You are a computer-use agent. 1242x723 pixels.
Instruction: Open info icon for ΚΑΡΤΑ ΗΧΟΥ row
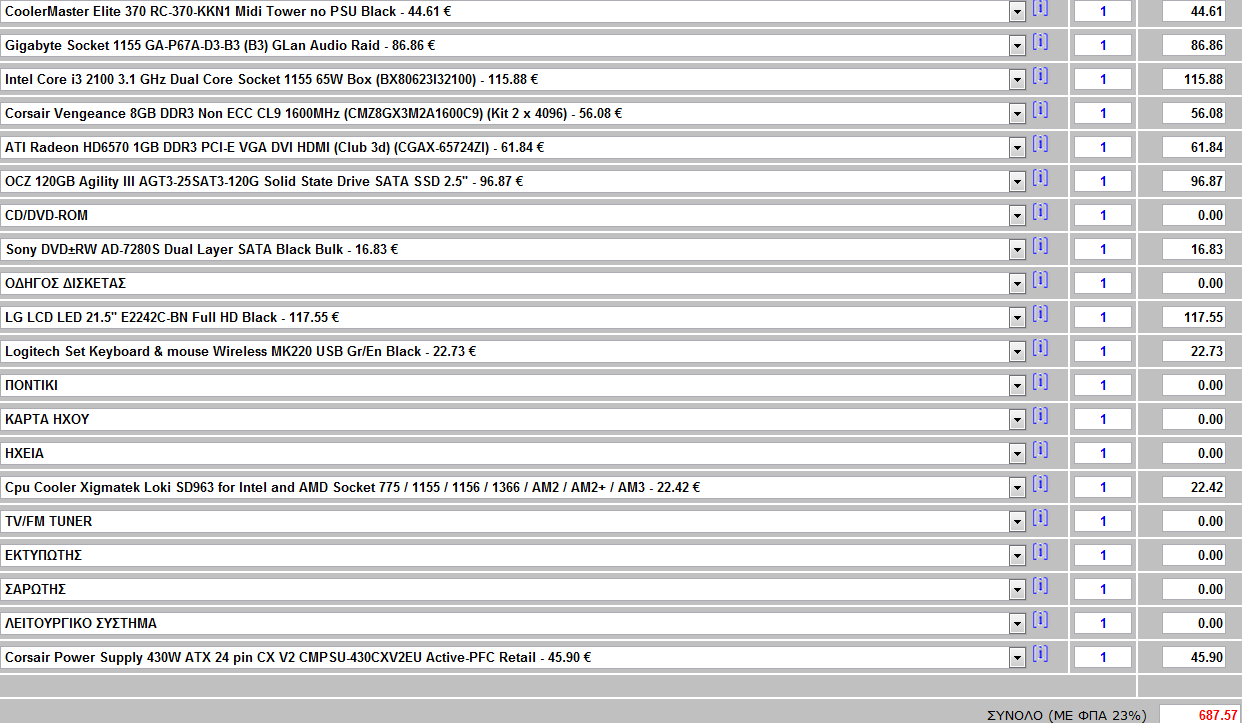[x=1040, y=416]
